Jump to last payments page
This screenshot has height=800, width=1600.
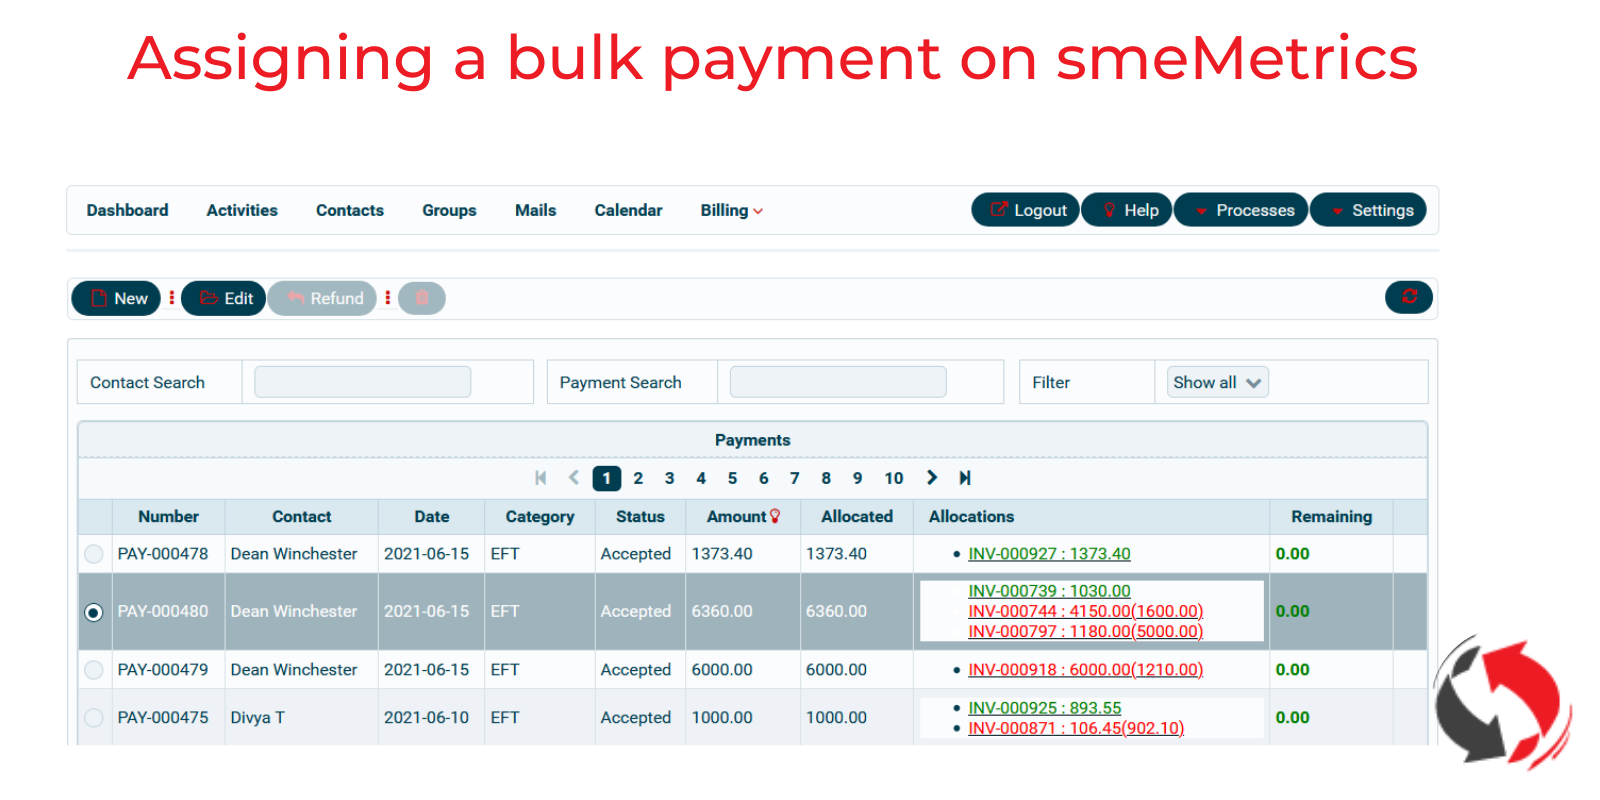click(965, 478)
